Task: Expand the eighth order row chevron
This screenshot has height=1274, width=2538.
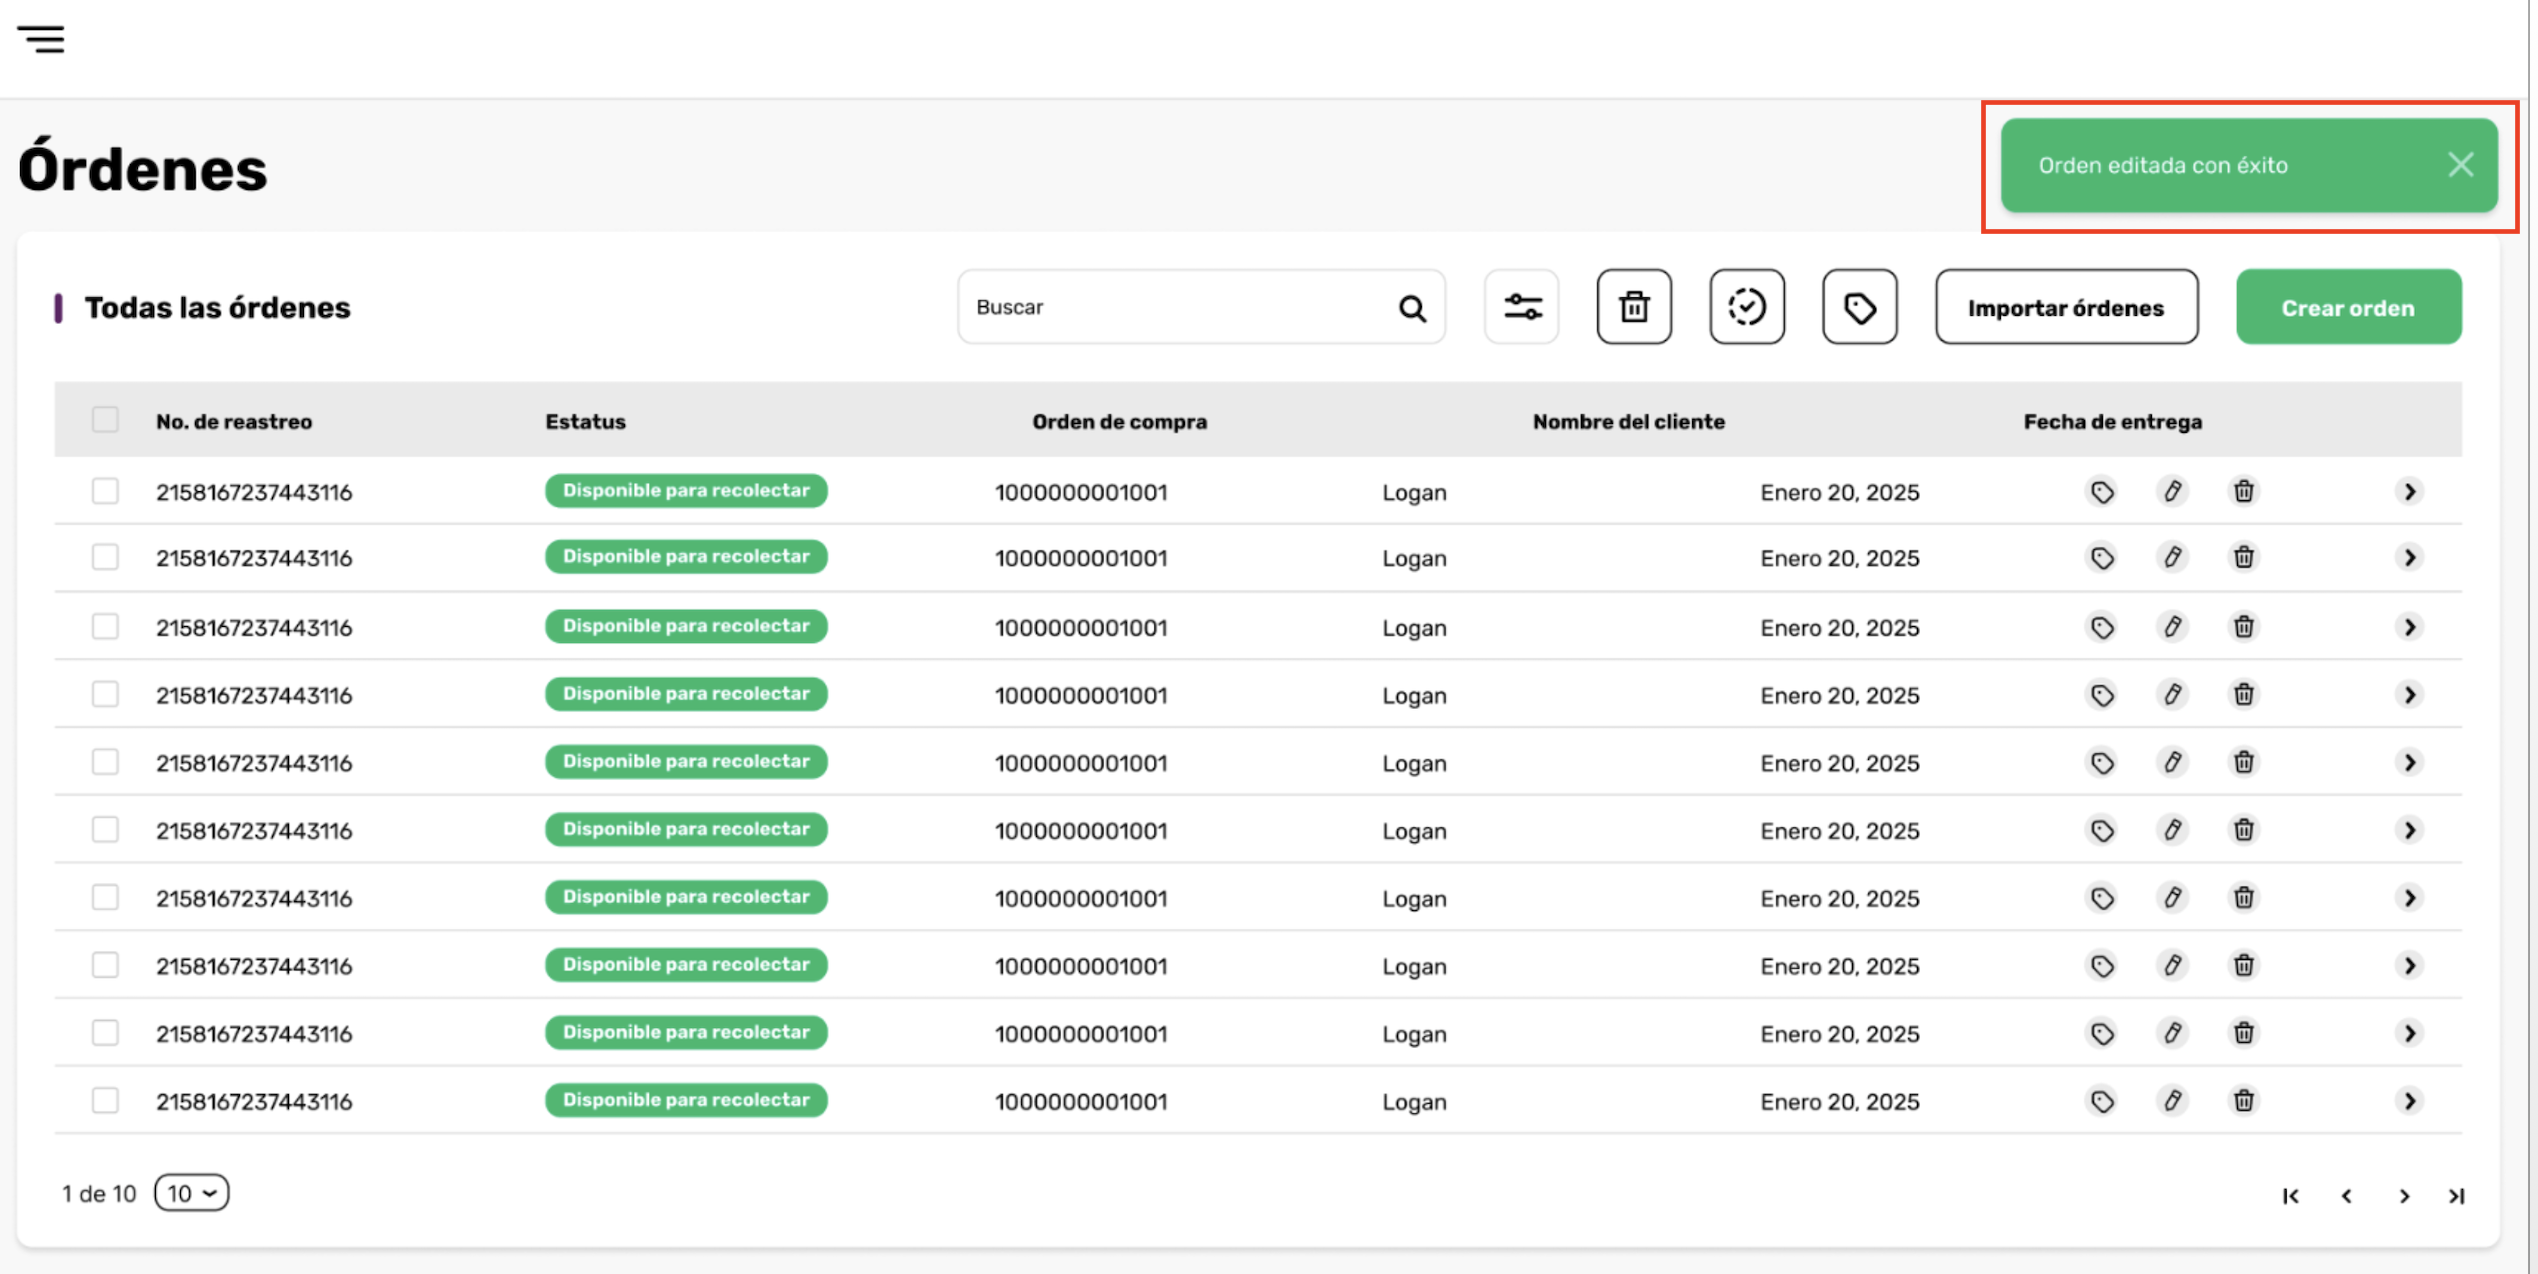Action: coord(2410,966)
